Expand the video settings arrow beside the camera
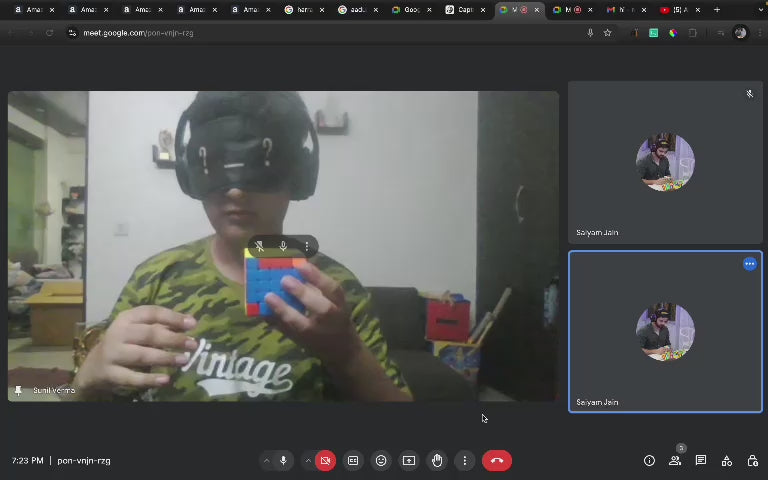Image resolution: width=768 pixels, height=480 pixels. 308,461
